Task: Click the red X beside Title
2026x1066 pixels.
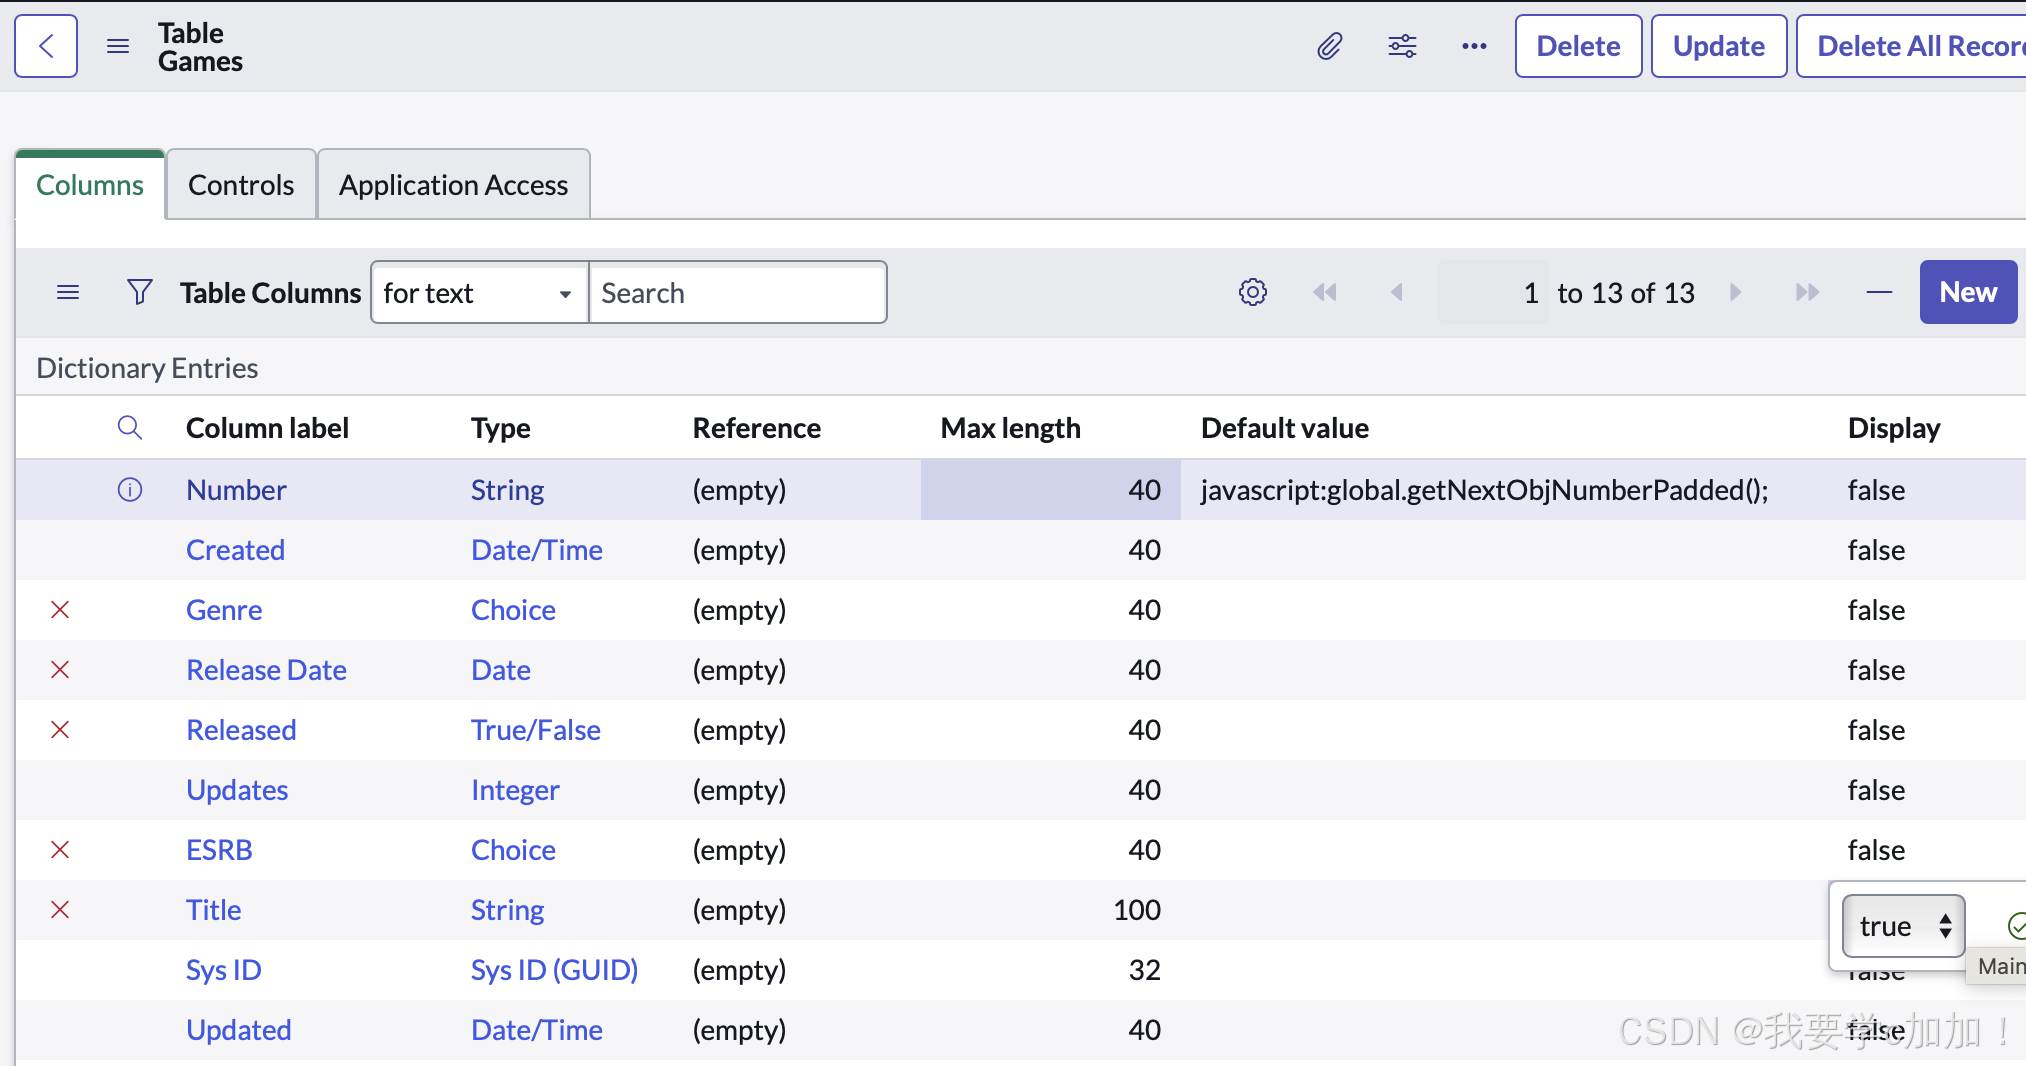Action: click(60, 910)
